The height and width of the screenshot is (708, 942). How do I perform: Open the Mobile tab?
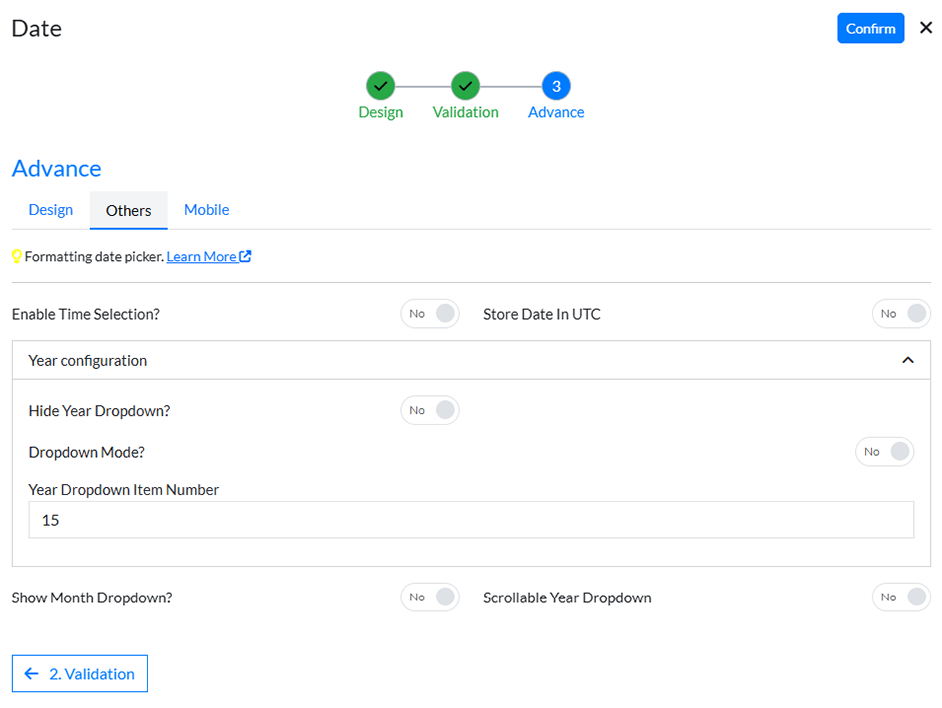(206, 210)
